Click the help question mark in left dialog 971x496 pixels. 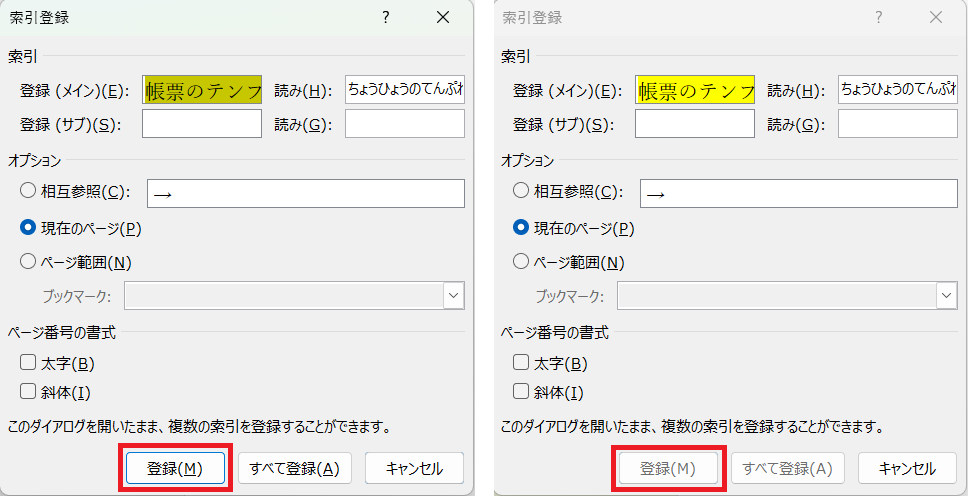(x=386, y=18)
